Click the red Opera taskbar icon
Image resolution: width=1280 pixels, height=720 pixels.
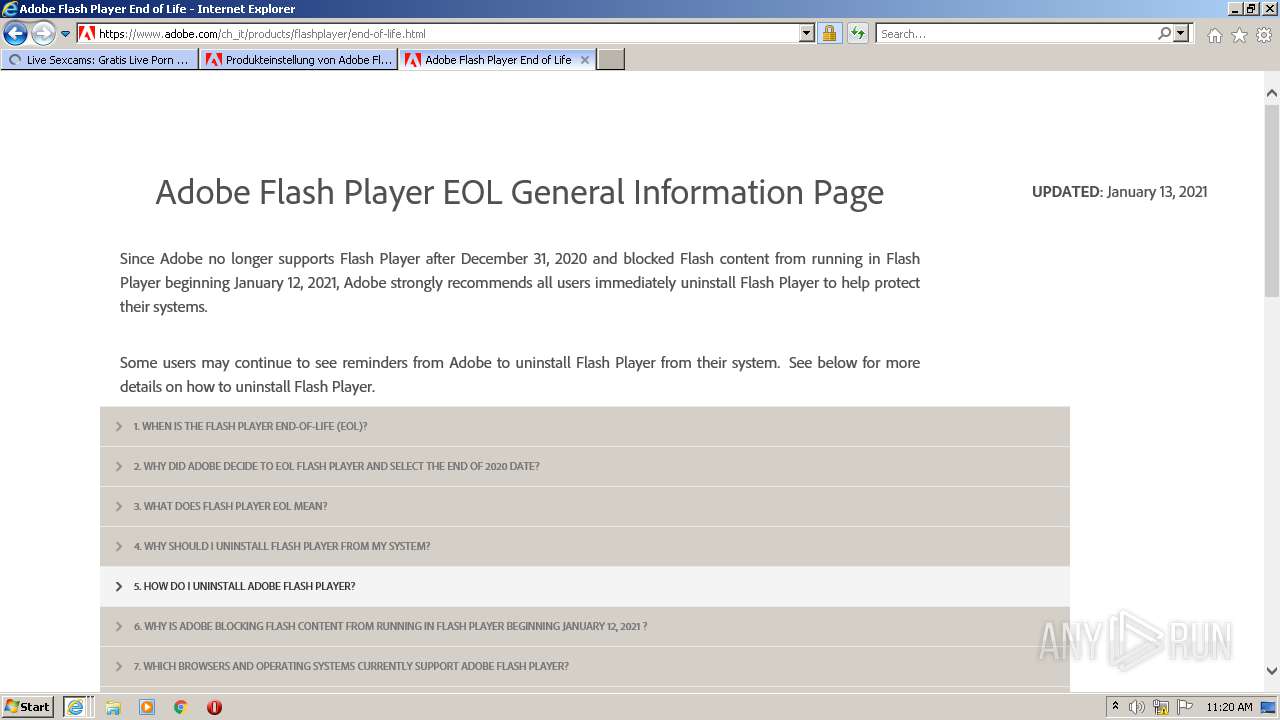(214, 707)
